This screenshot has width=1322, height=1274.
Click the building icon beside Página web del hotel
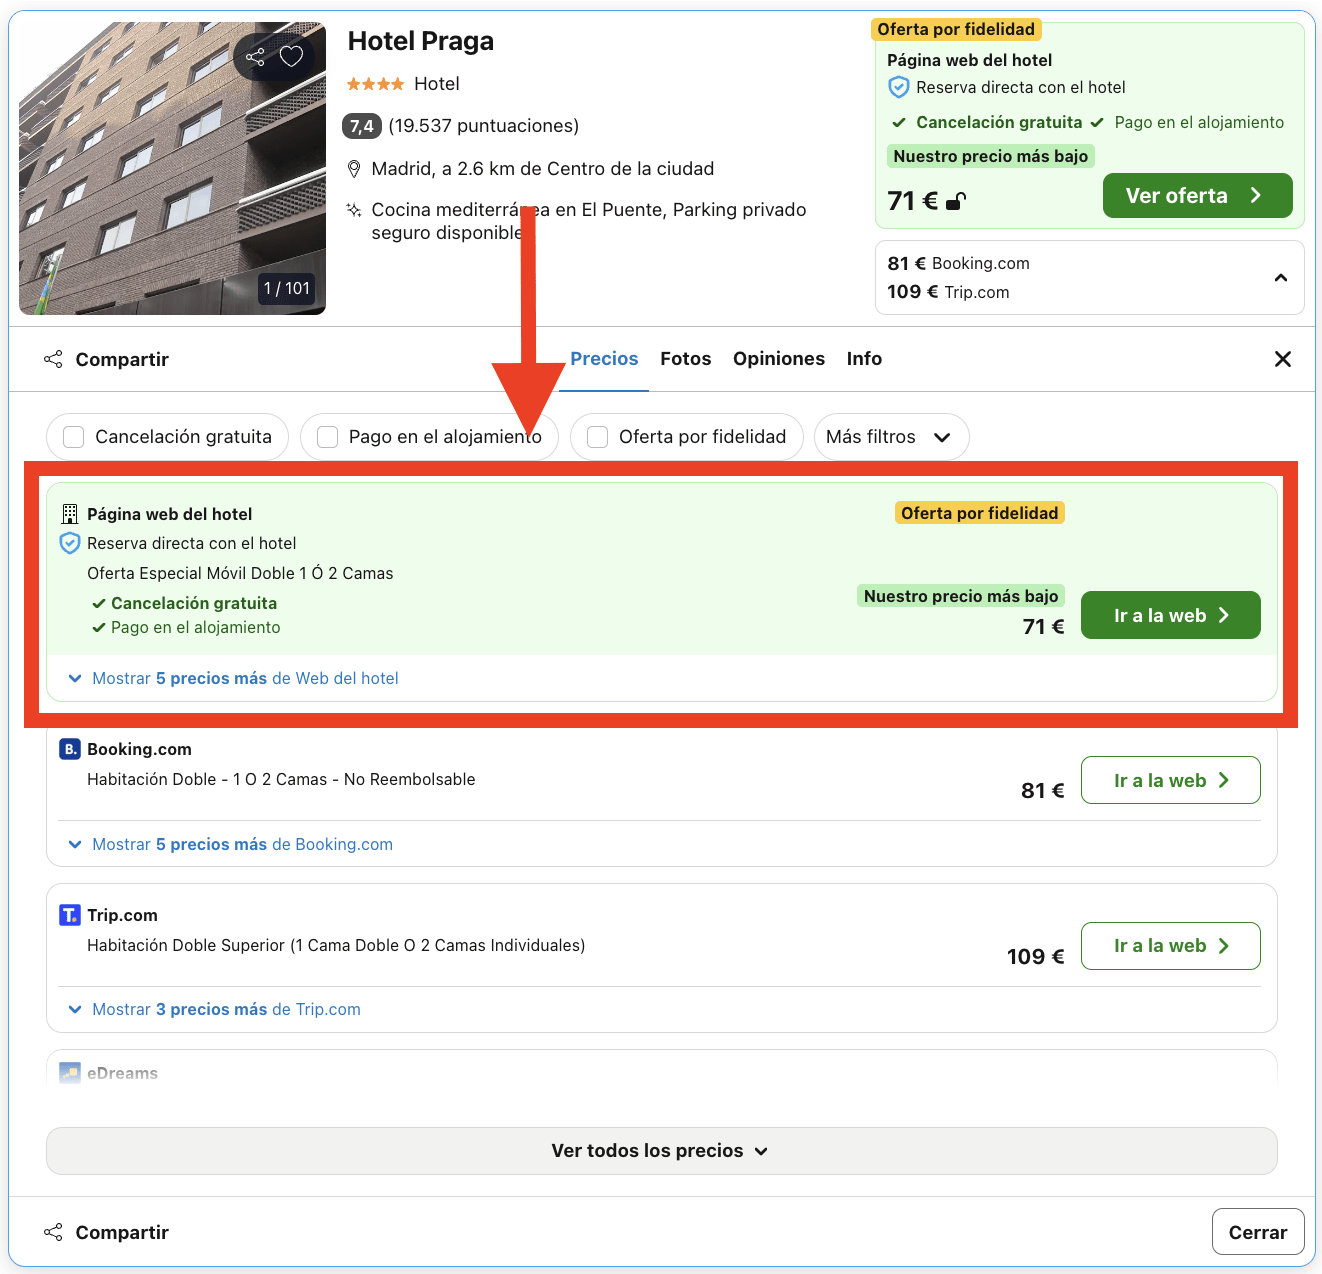click(x=69, y=514)
